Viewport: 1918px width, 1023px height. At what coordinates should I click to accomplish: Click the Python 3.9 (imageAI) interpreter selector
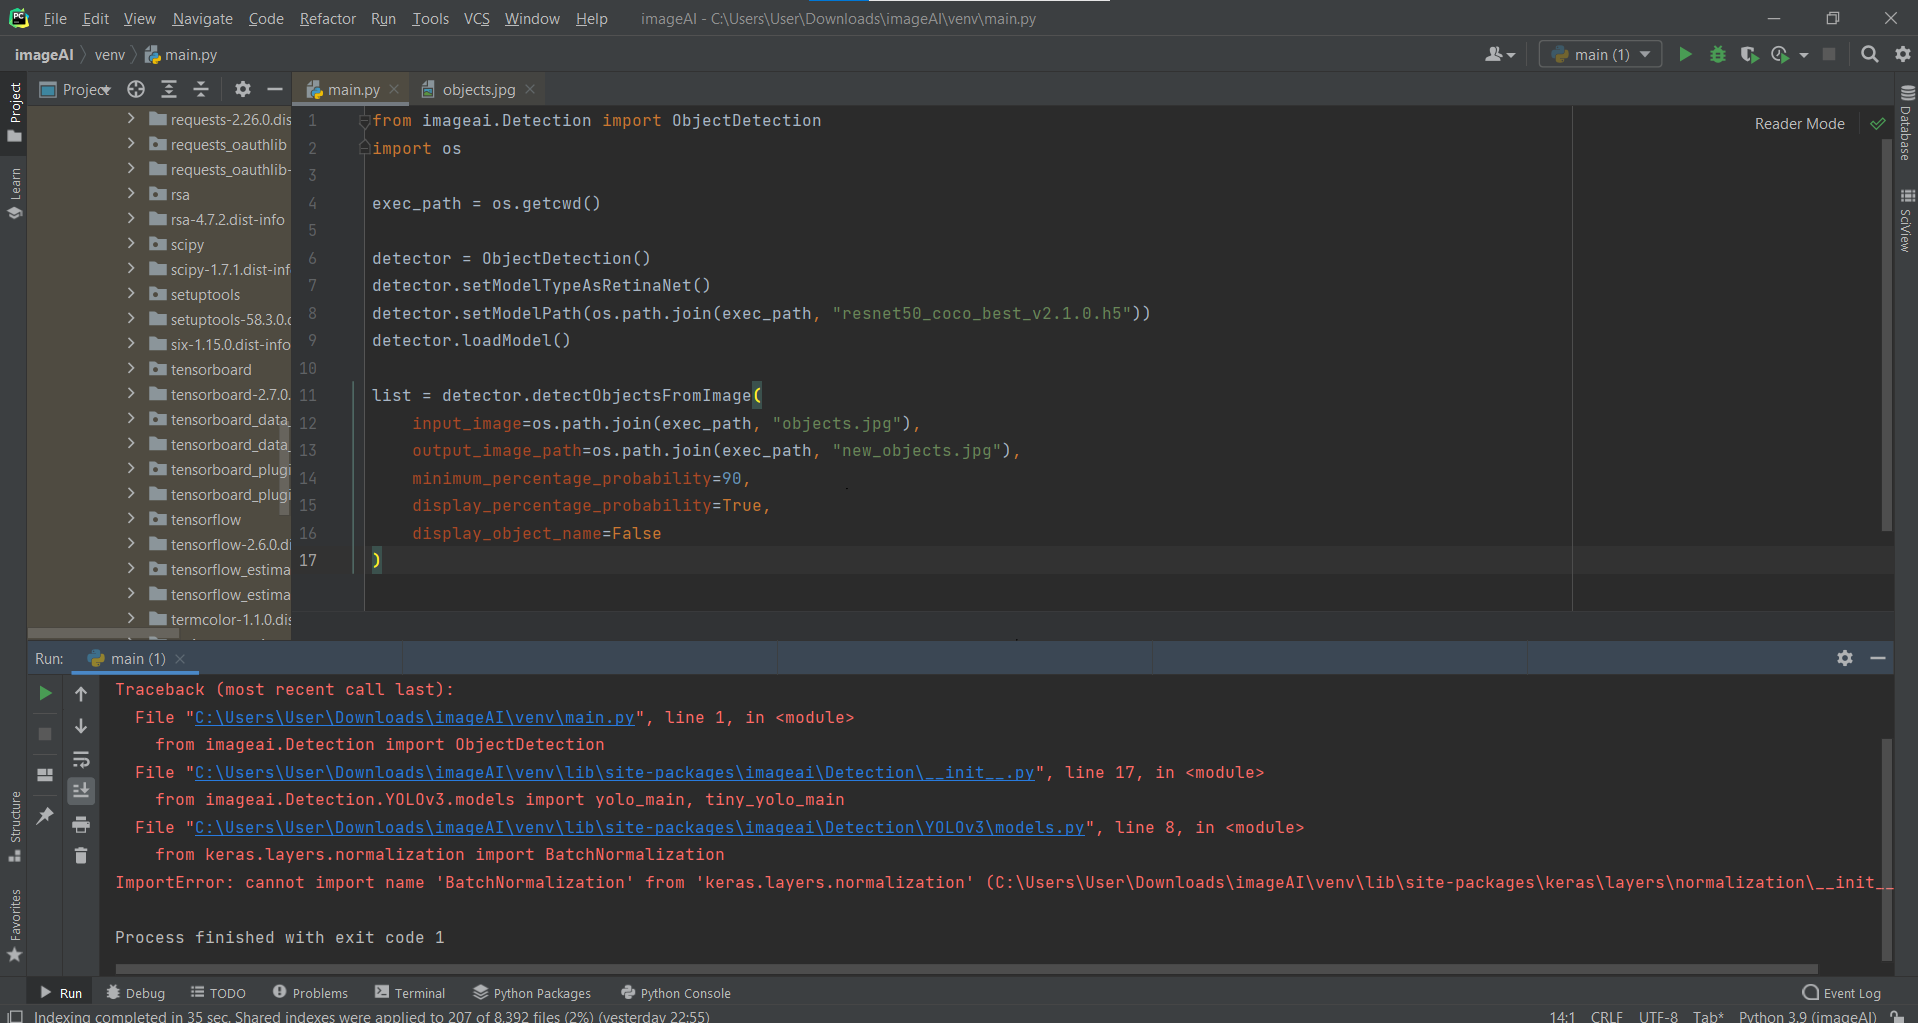[x=1807, y=1016]
